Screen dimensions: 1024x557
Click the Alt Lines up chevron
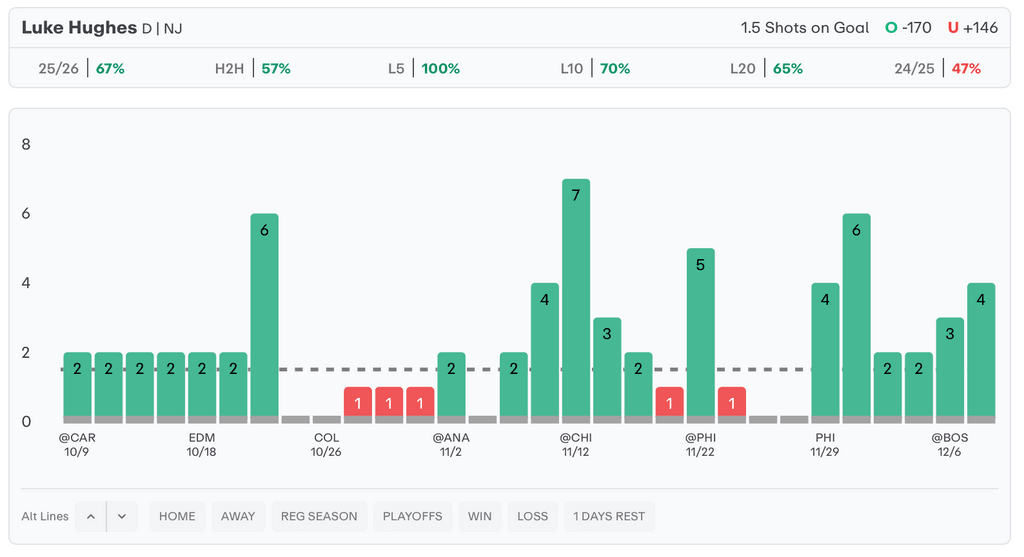(91, 516)
